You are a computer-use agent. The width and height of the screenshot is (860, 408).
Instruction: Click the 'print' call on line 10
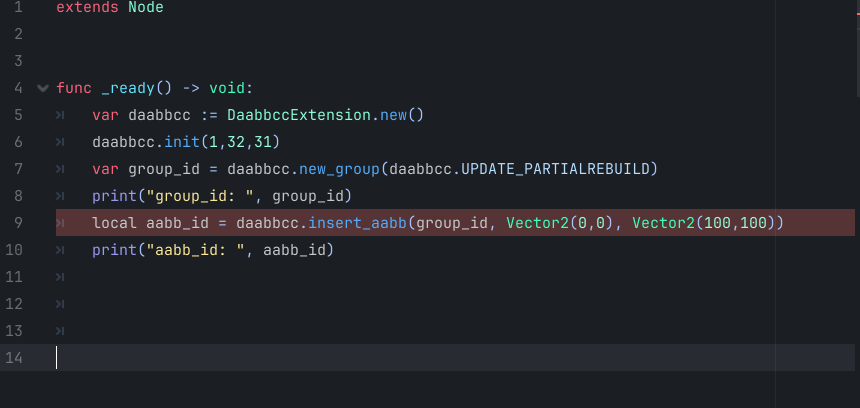114,250
